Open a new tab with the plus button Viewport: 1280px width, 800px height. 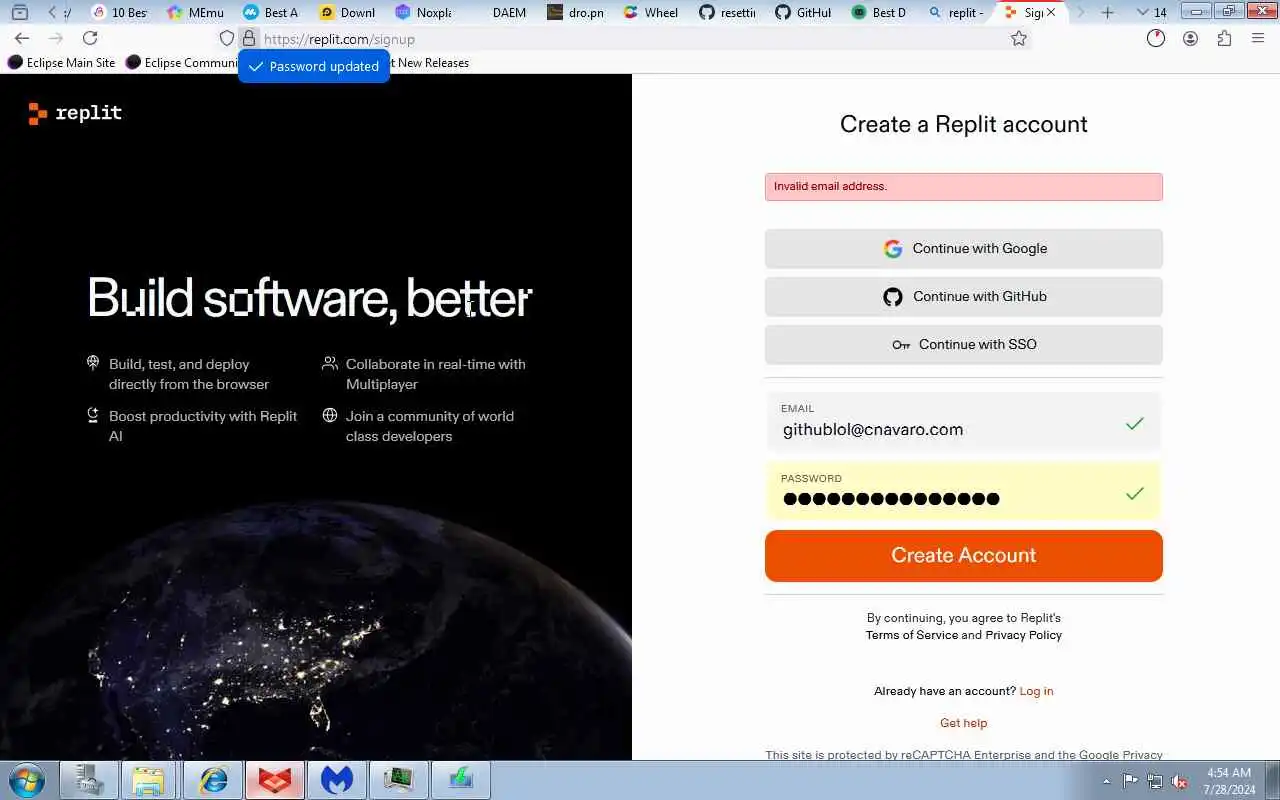point(1107,12)
